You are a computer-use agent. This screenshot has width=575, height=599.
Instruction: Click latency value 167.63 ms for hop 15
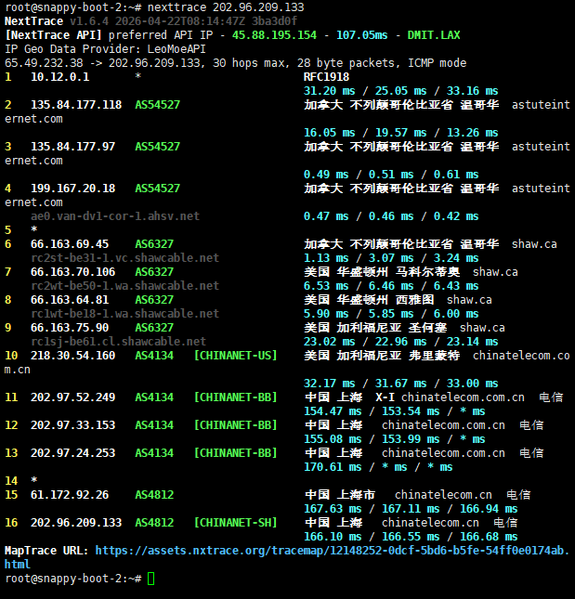[332, 508]
